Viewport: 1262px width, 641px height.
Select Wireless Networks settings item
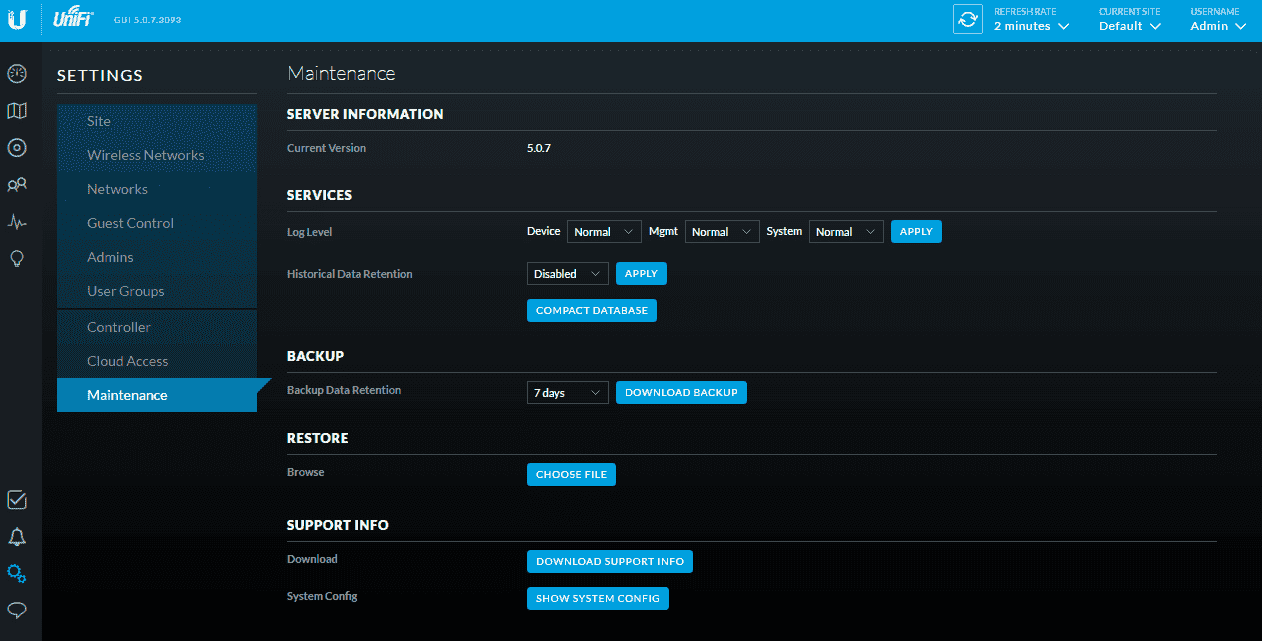[x=157, y=155]
